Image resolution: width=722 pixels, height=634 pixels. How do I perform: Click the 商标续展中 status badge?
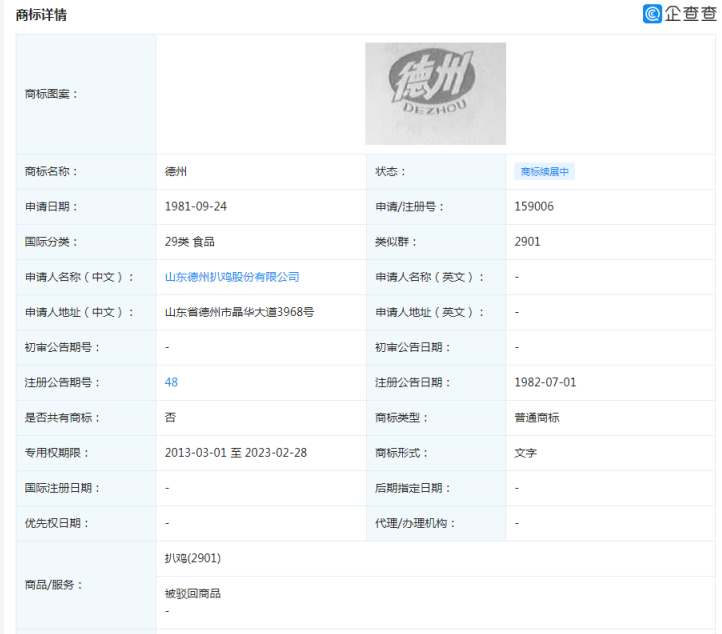click(x=544, y=172)
